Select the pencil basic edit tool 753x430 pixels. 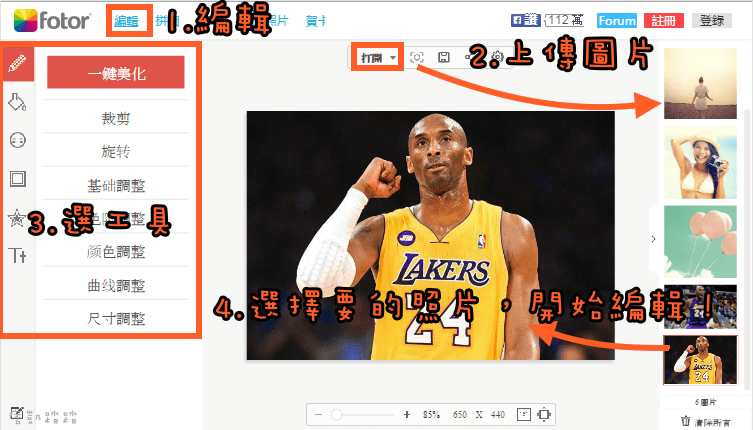(x=18, y=63)
